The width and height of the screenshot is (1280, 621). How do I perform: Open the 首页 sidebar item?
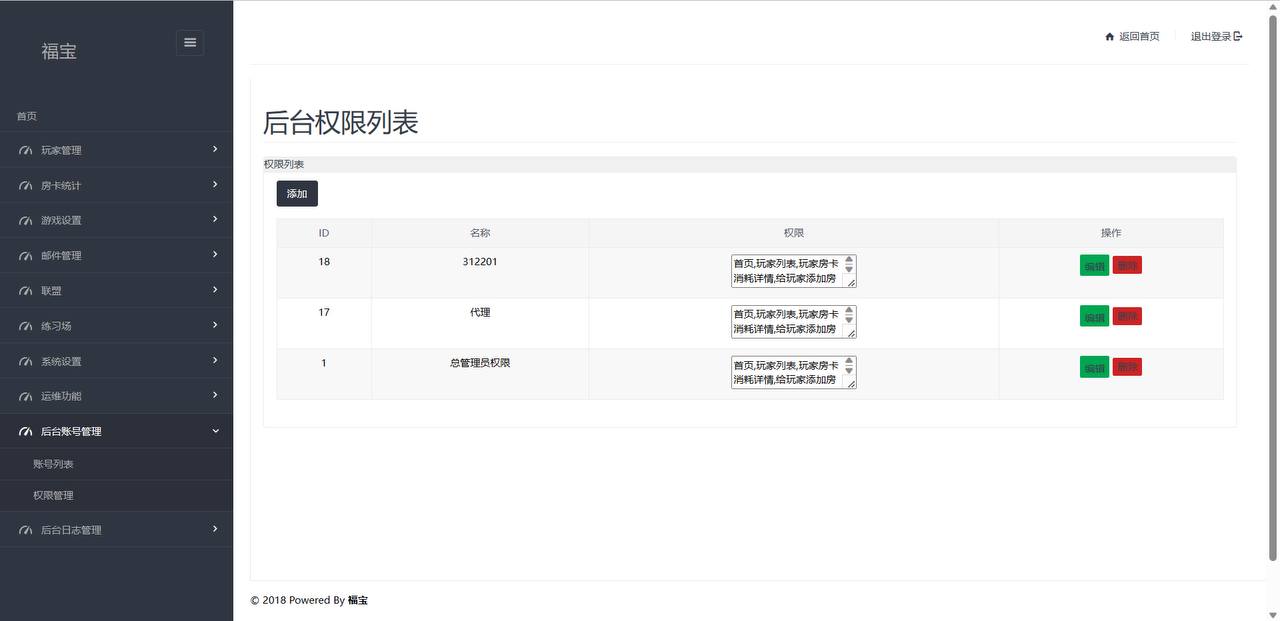tap(27, 116)
